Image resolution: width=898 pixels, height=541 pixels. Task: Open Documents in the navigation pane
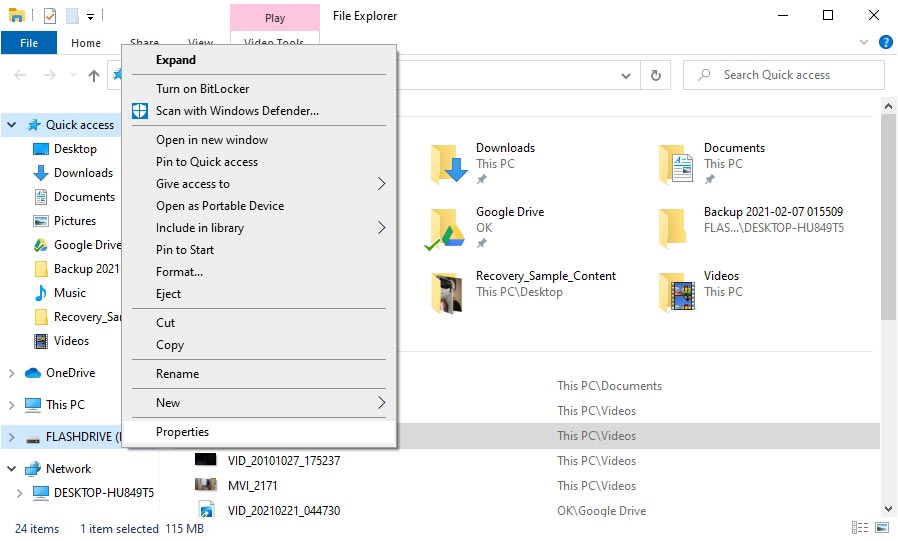84,197
